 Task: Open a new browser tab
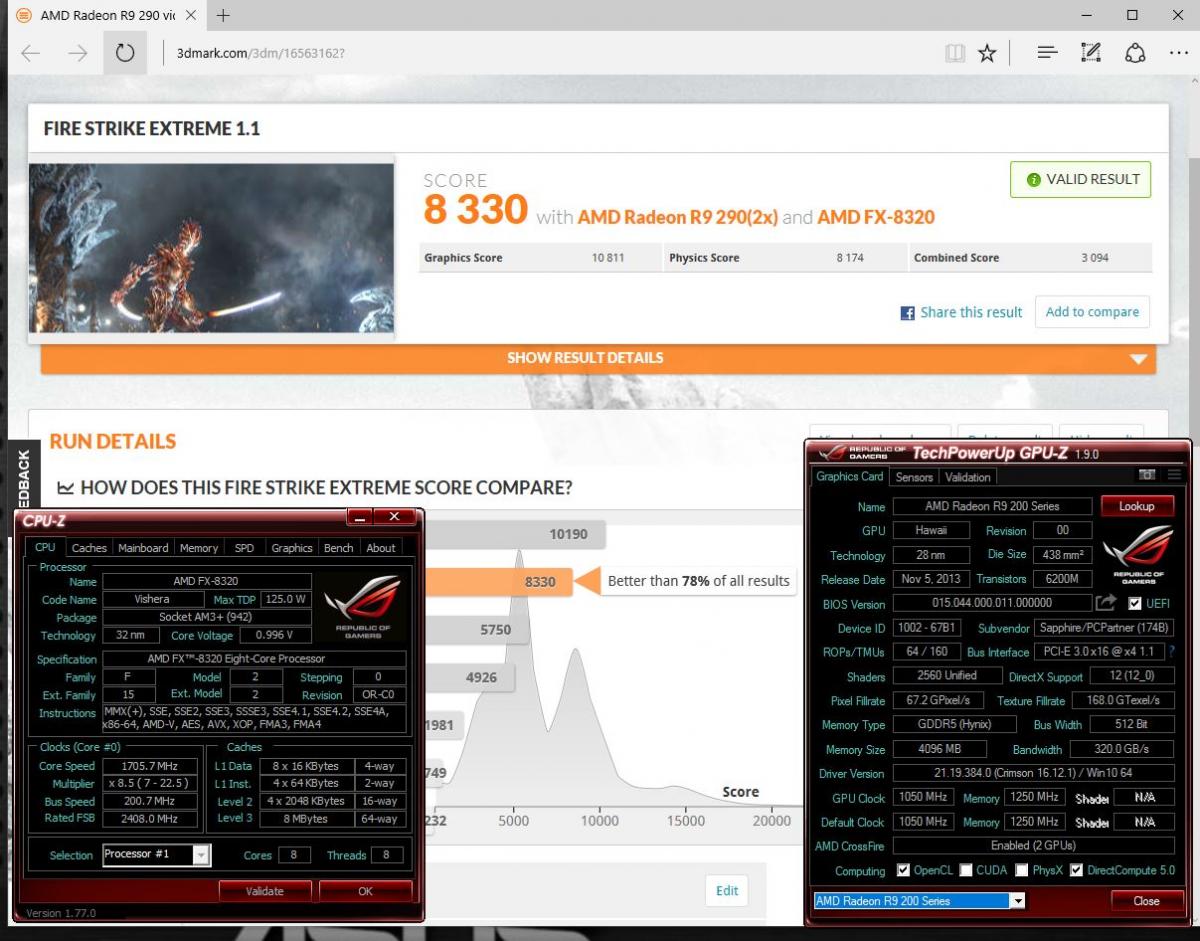click(223, 15)
